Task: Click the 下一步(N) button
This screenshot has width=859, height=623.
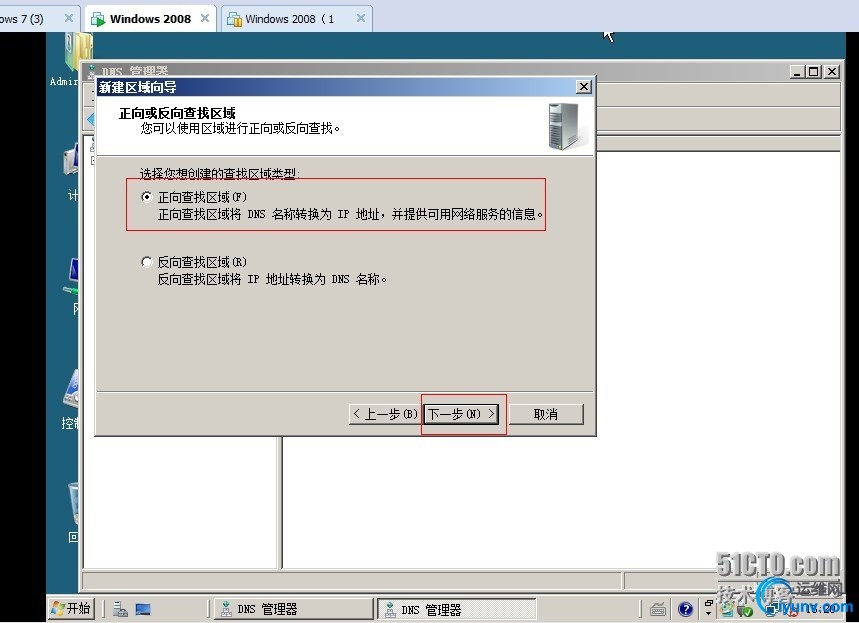Action: pos(461,414)
